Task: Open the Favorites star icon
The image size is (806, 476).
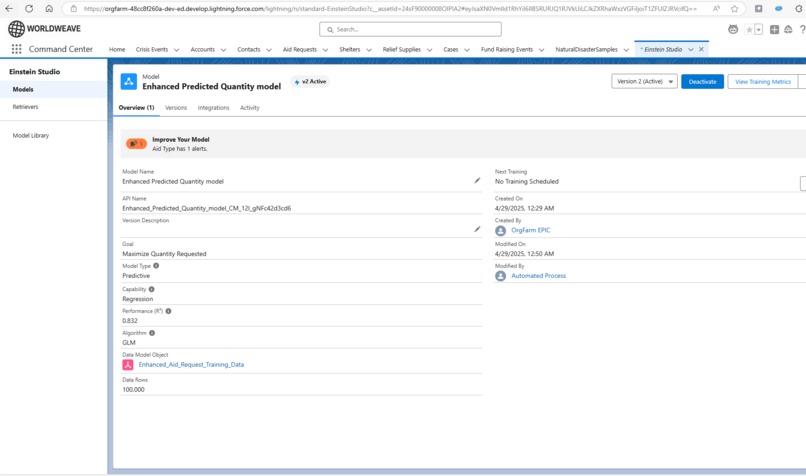Action: coord(749,29)
